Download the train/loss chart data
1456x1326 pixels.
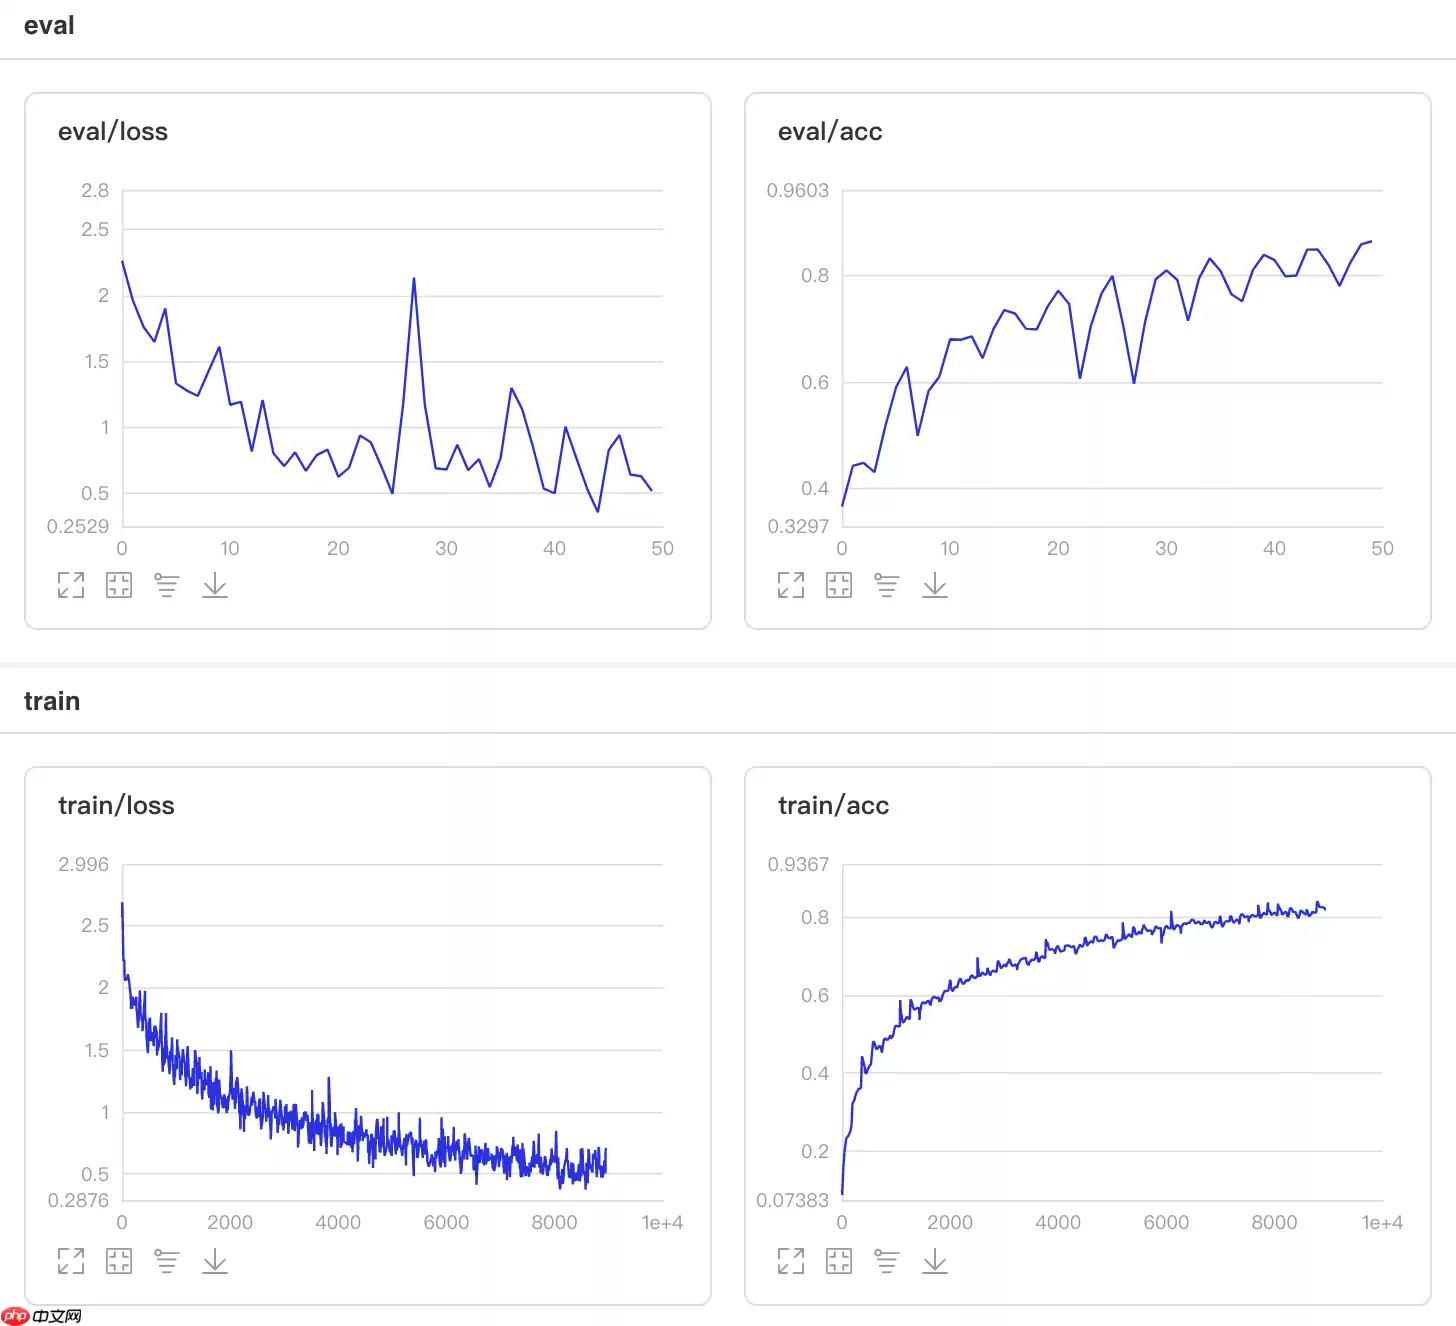[215, 1261]
